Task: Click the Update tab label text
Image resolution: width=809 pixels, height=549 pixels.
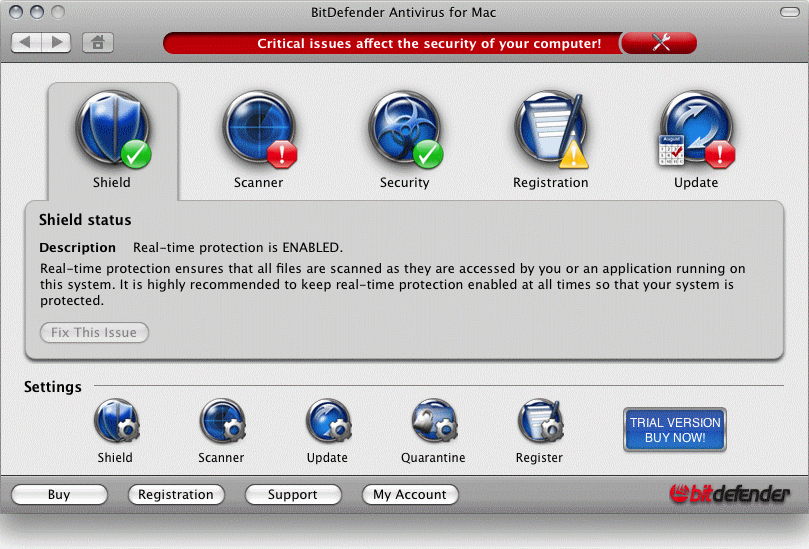Action: click(696, 183)
